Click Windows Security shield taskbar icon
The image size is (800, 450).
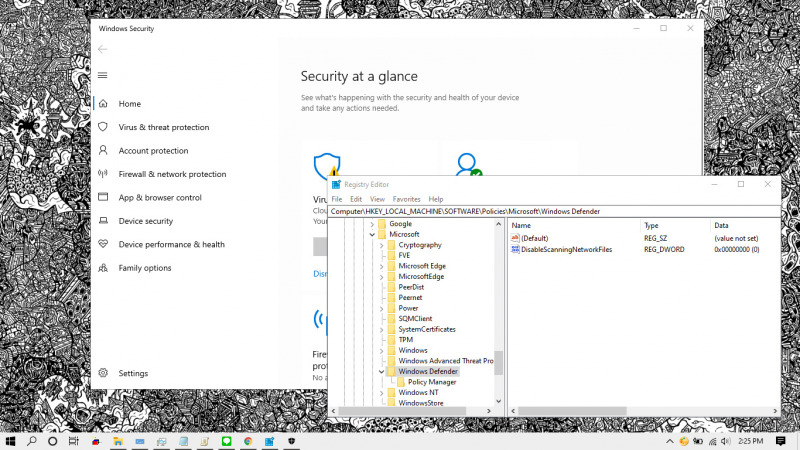(291, 441)
